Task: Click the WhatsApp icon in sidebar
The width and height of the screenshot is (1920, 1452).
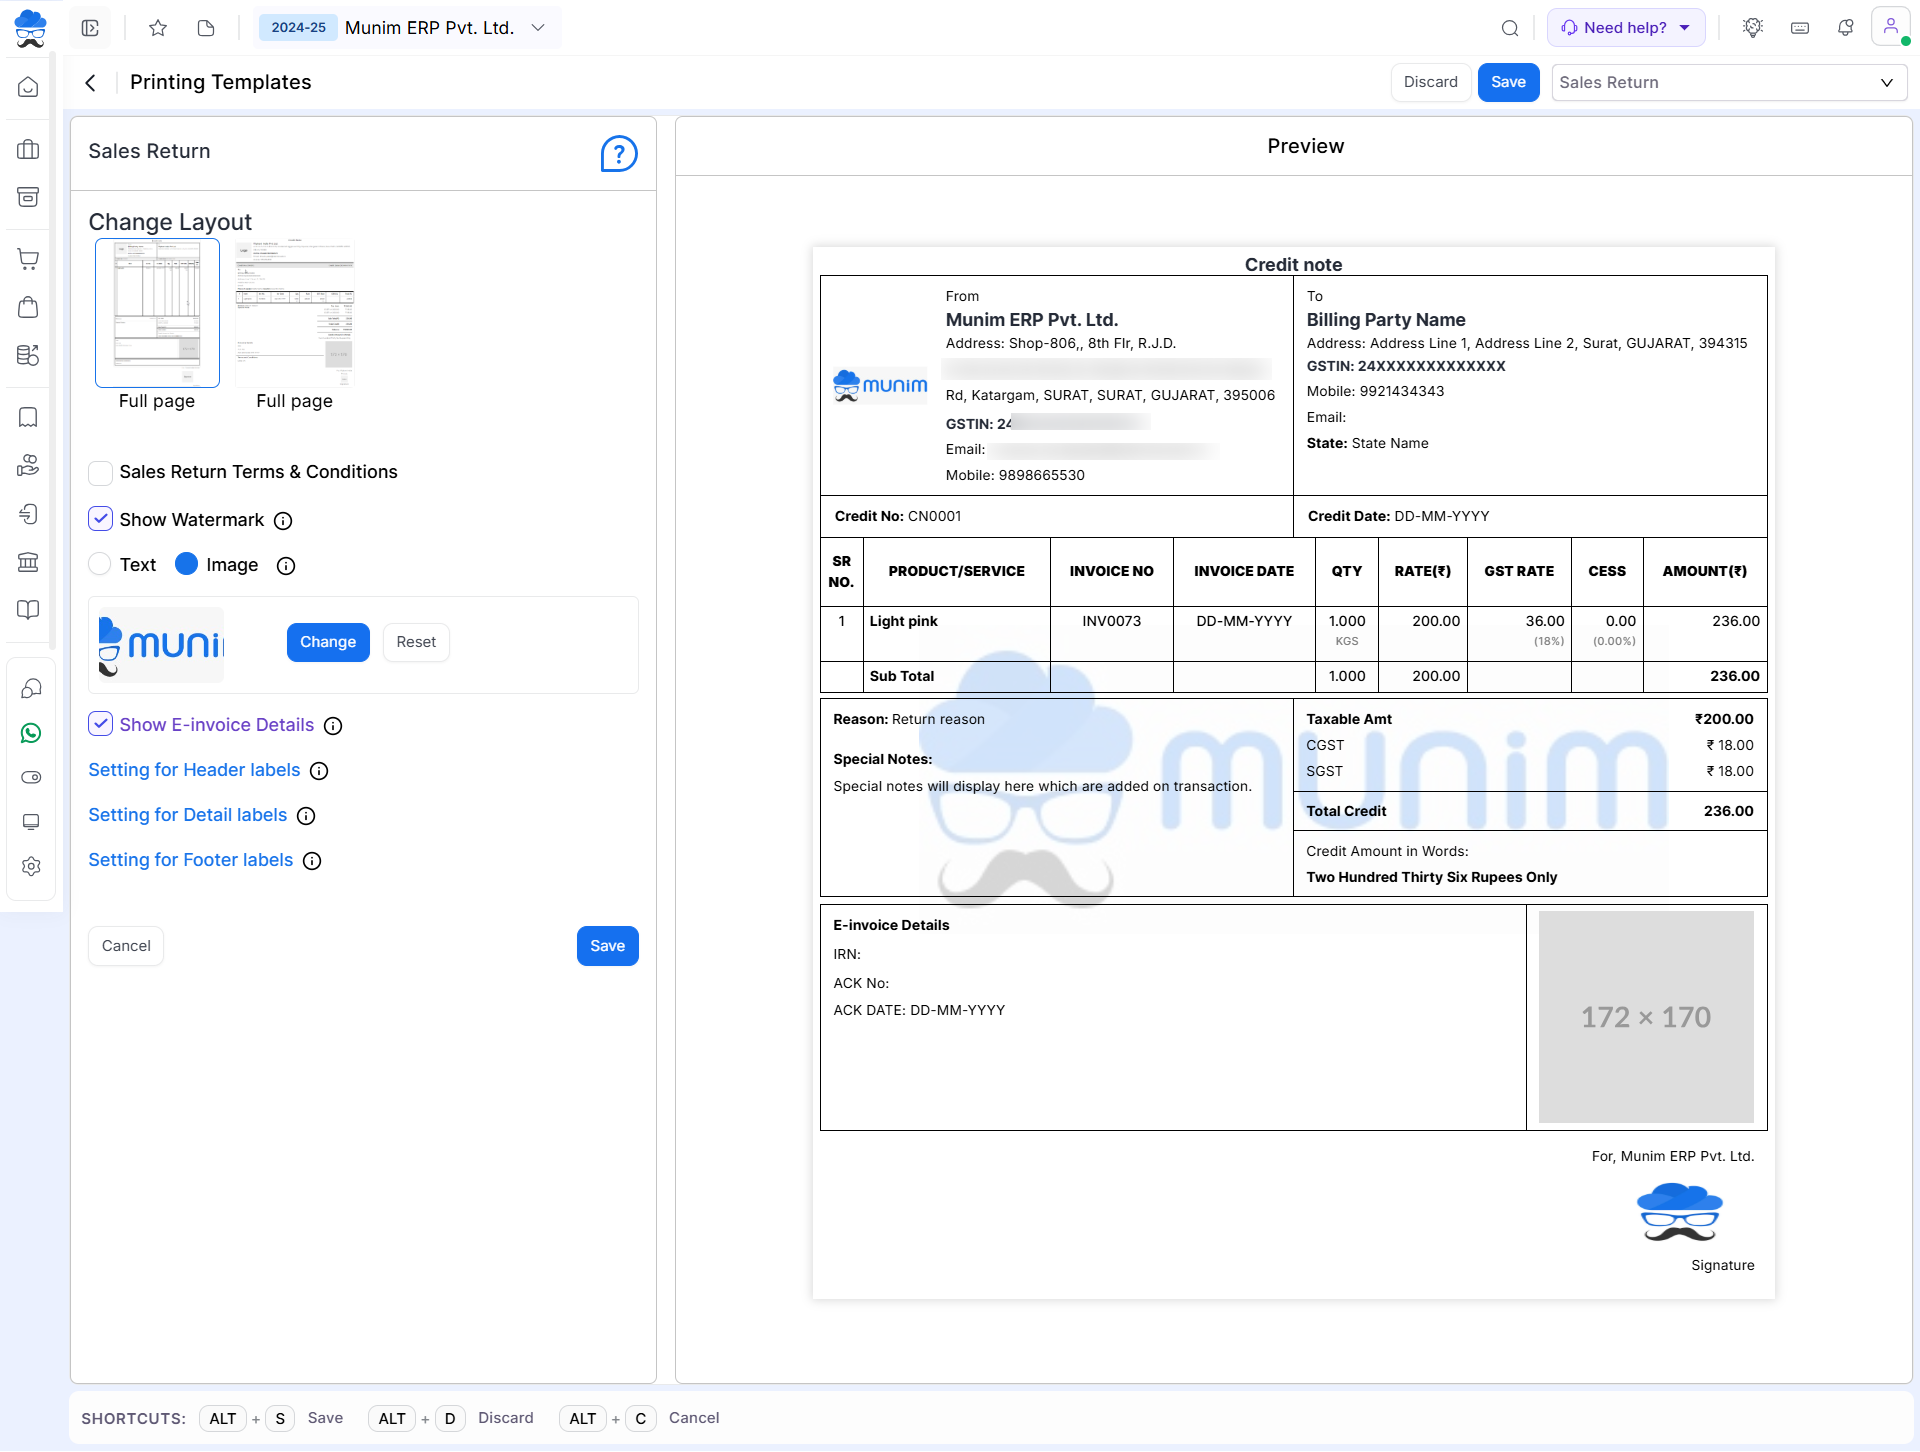Action: (31, 733)
